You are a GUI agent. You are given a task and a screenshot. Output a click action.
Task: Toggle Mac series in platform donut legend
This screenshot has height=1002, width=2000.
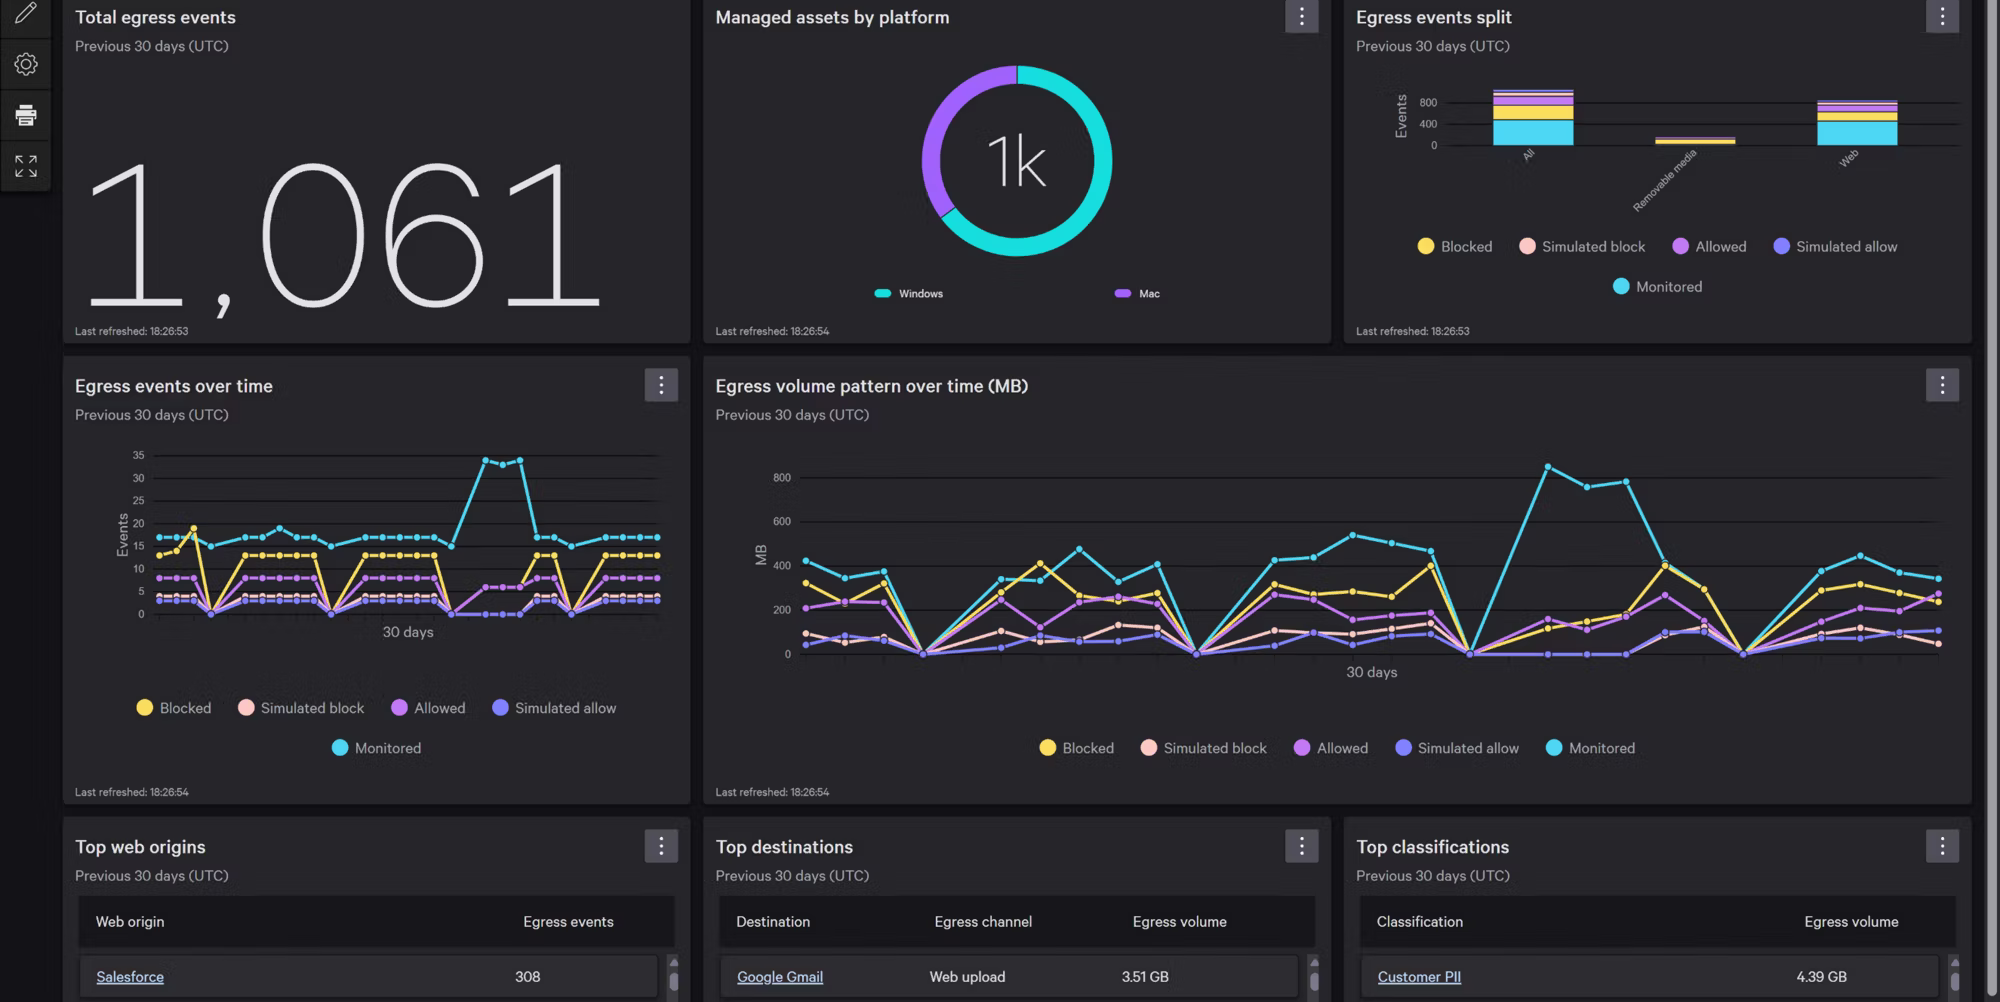click(1137, 294)
